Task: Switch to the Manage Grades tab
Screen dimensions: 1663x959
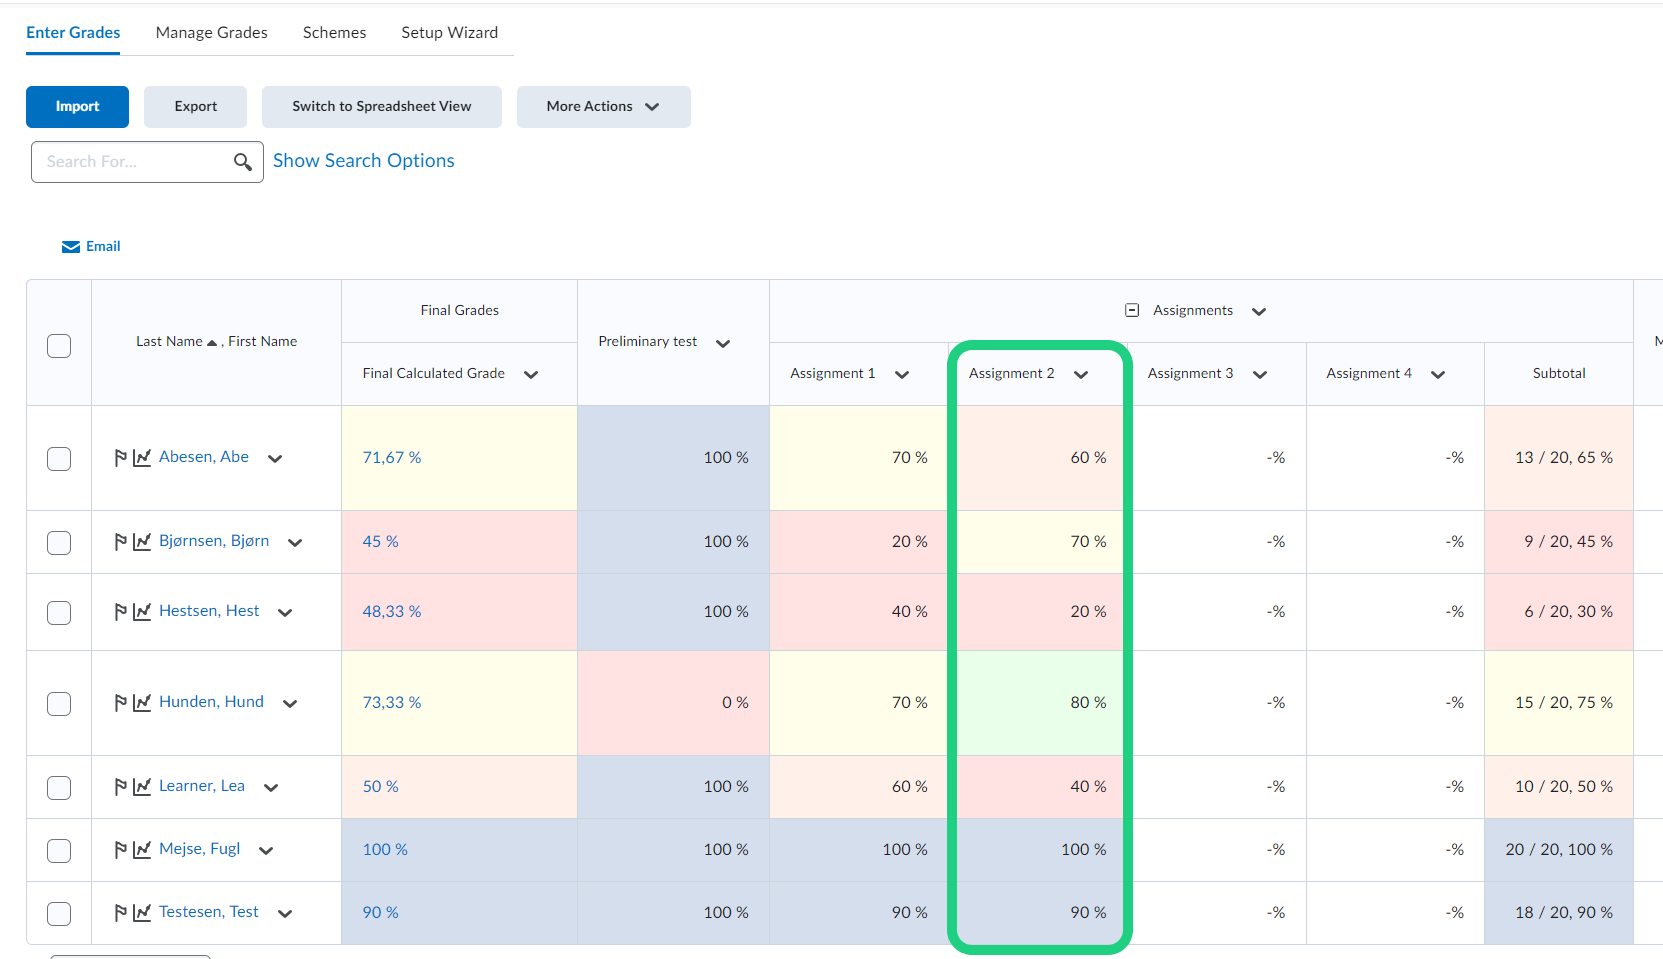Action: [211, 33]
